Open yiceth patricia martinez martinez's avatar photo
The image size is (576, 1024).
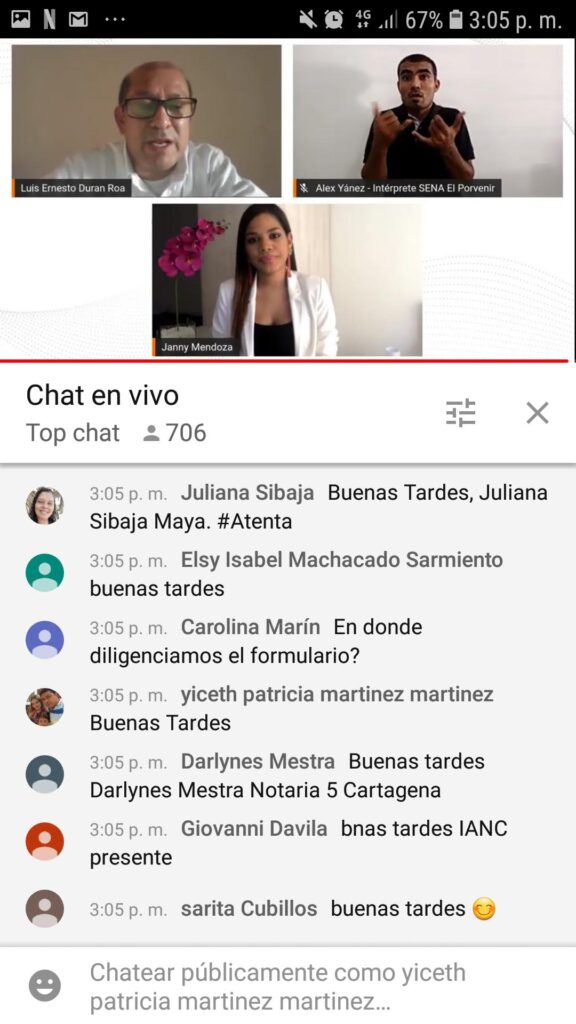[x=44, y=707]
